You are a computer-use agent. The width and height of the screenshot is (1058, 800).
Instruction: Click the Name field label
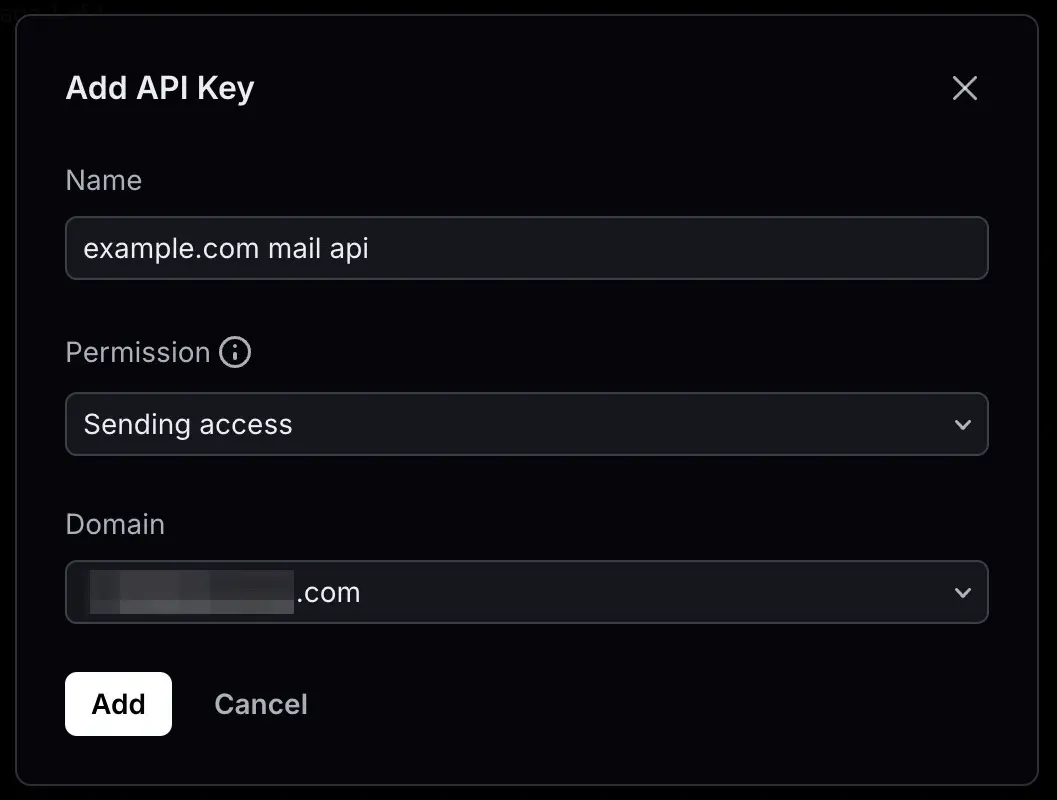104,180
